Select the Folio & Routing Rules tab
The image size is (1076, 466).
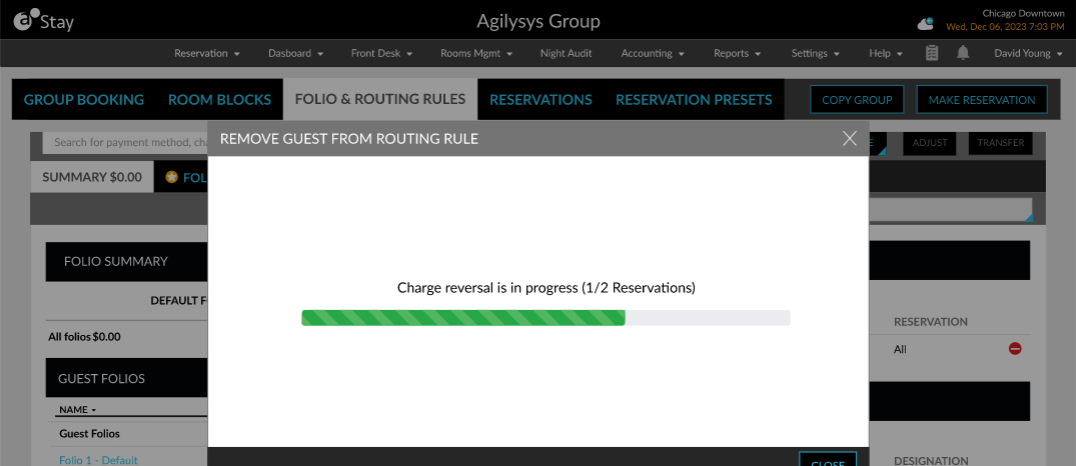click(x=380, y=100)
